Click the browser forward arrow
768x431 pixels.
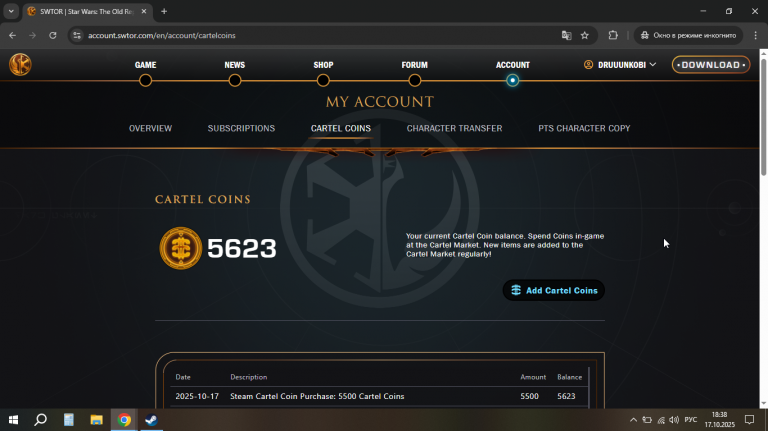coord(32,35)
